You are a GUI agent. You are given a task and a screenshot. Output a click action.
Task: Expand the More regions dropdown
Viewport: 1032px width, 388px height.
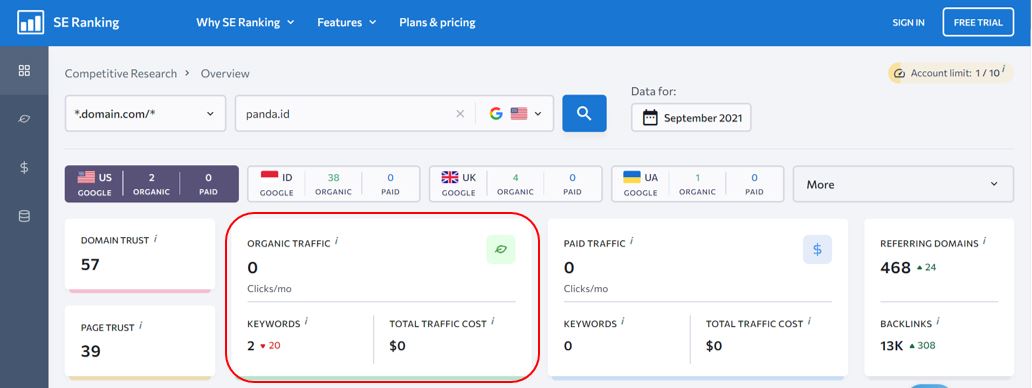pyautogui.click(x=903, y=184)
